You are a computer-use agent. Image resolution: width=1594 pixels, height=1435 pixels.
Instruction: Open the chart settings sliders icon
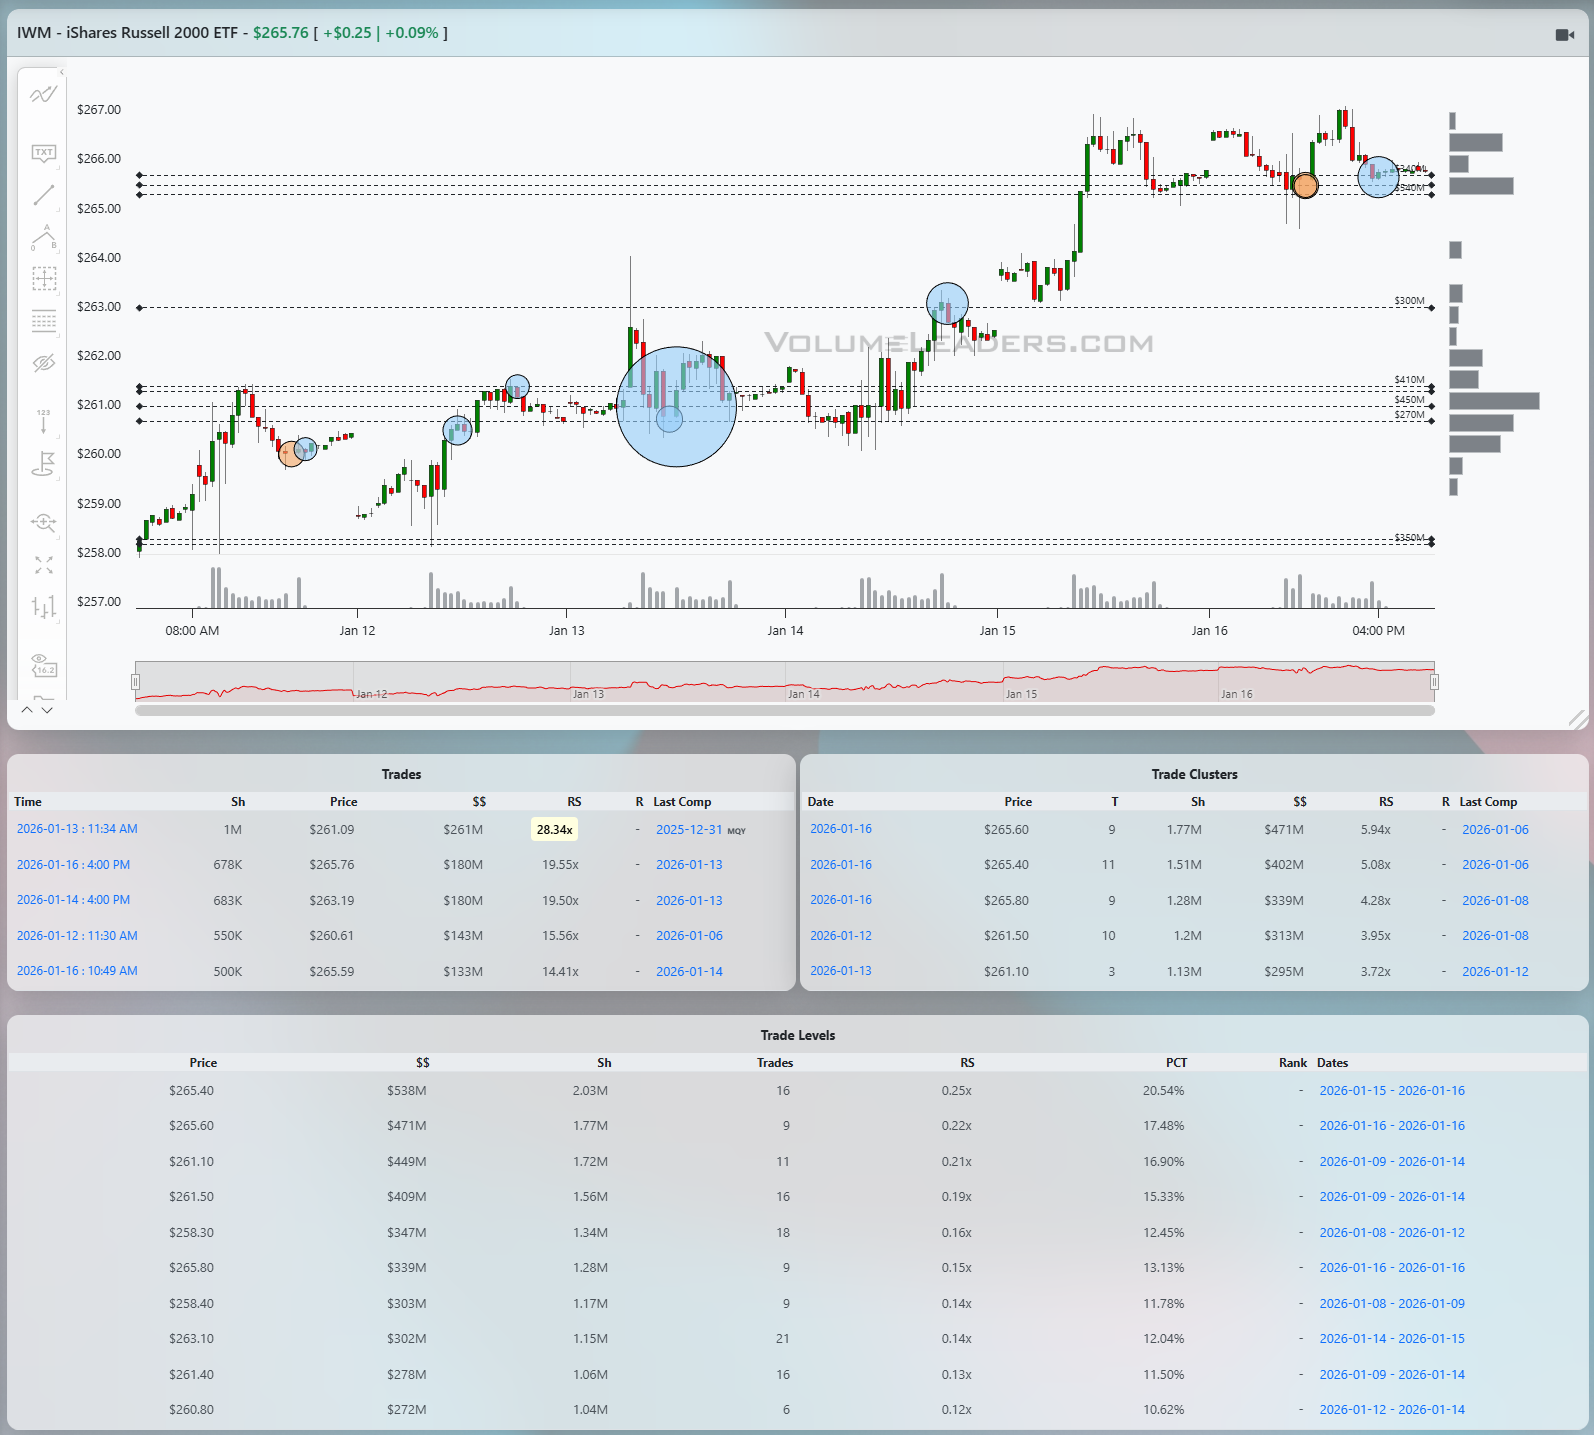pyautogui.click(x=43, y=606)
